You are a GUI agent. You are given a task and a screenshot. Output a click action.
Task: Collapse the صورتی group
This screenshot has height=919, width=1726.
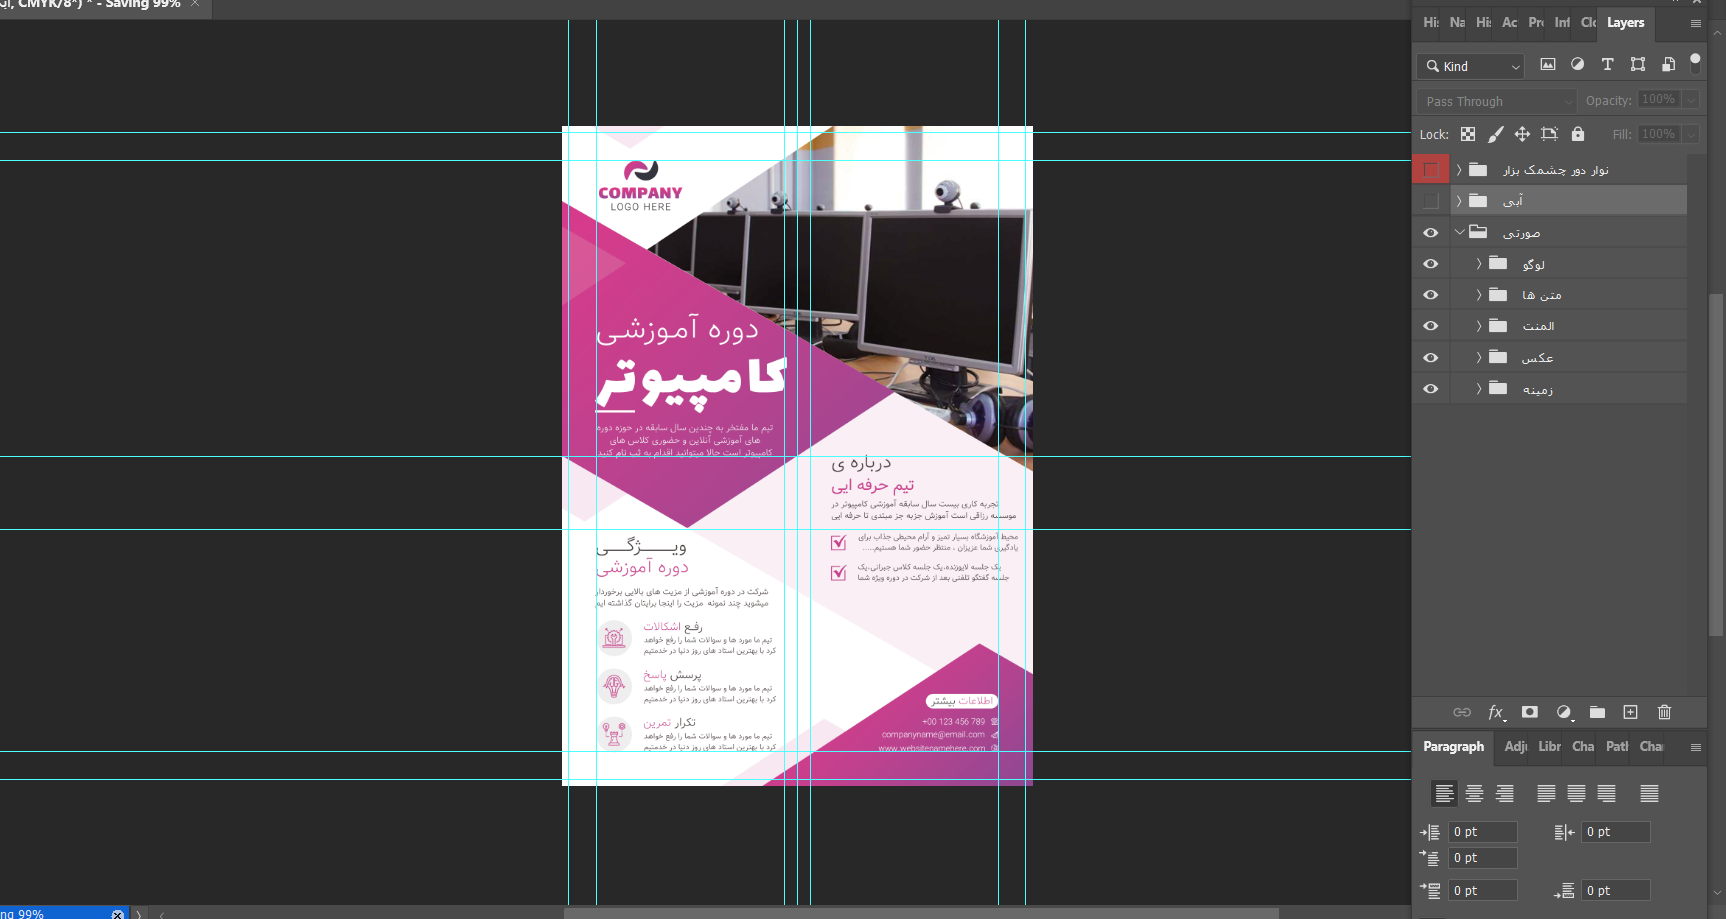[x=1459, y=233]
